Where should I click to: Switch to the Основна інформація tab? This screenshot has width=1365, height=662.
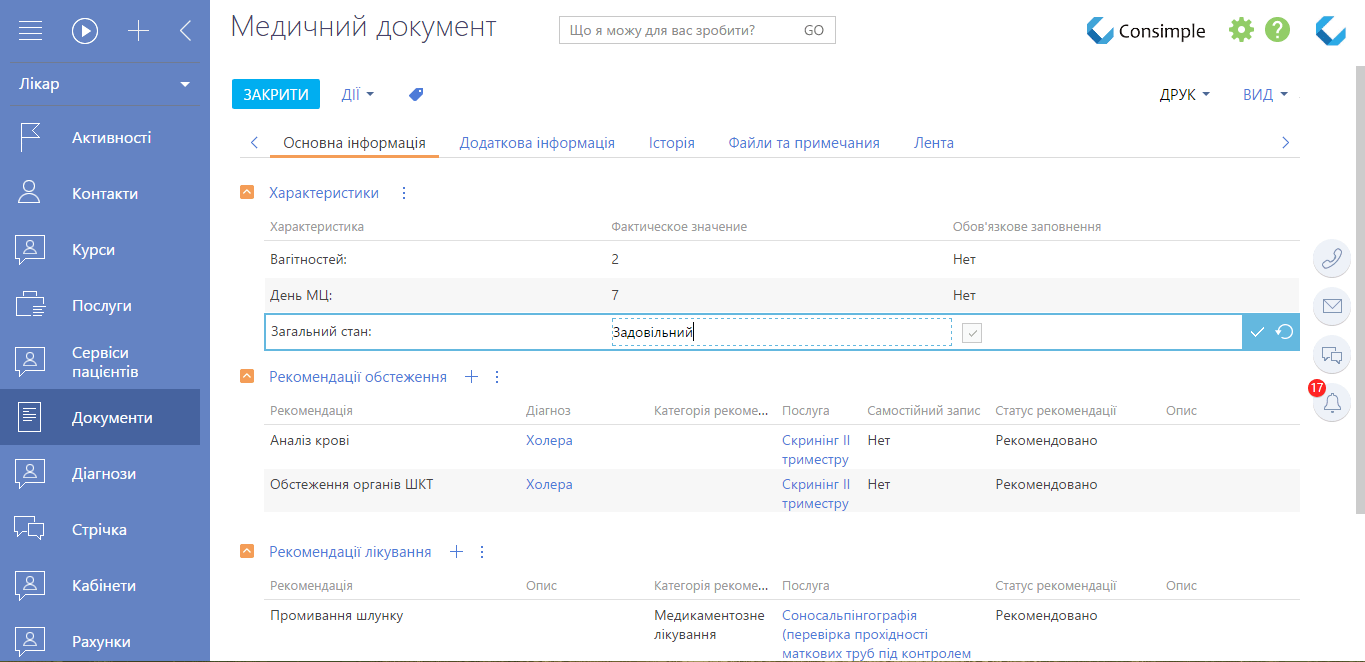click(x=354, y=143)
